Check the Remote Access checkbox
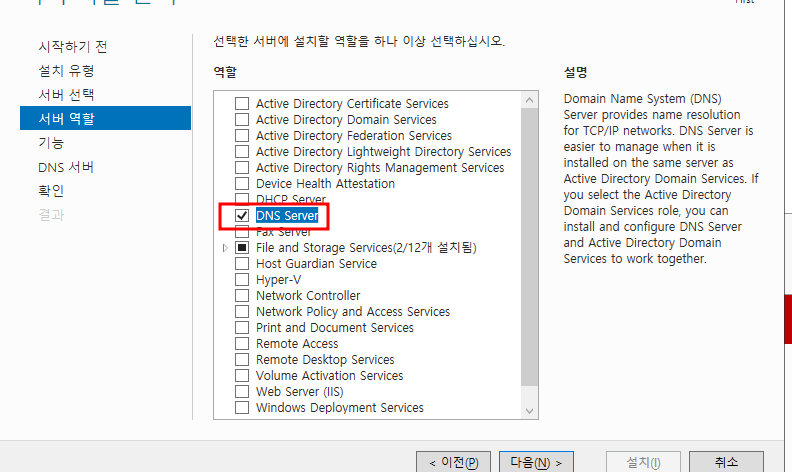792x472 pixels. click(242, 344)
